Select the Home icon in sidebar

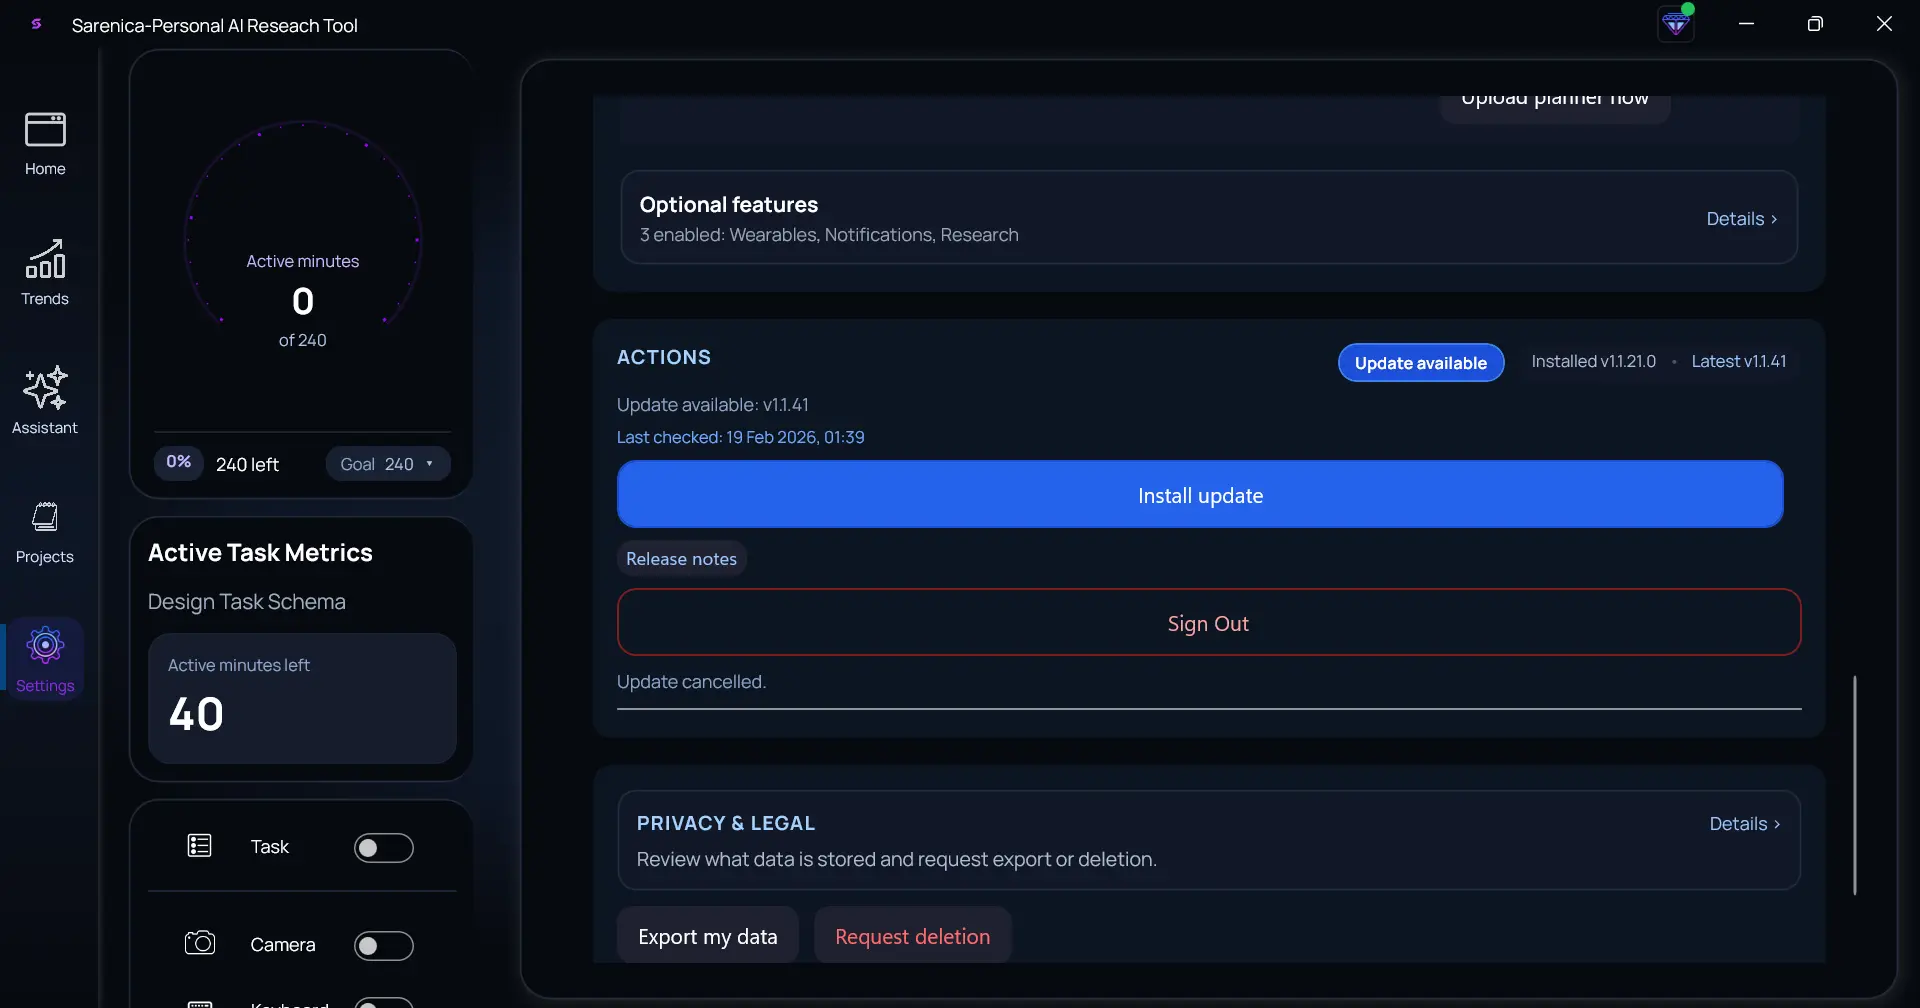click(43, 130)
